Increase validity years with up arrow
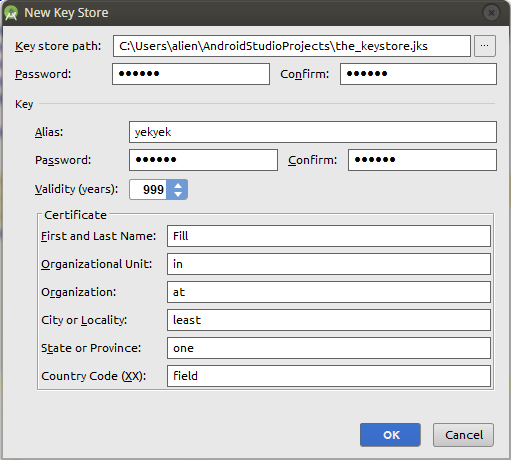This screenshot has height=460, width=511. coord(178,186)
